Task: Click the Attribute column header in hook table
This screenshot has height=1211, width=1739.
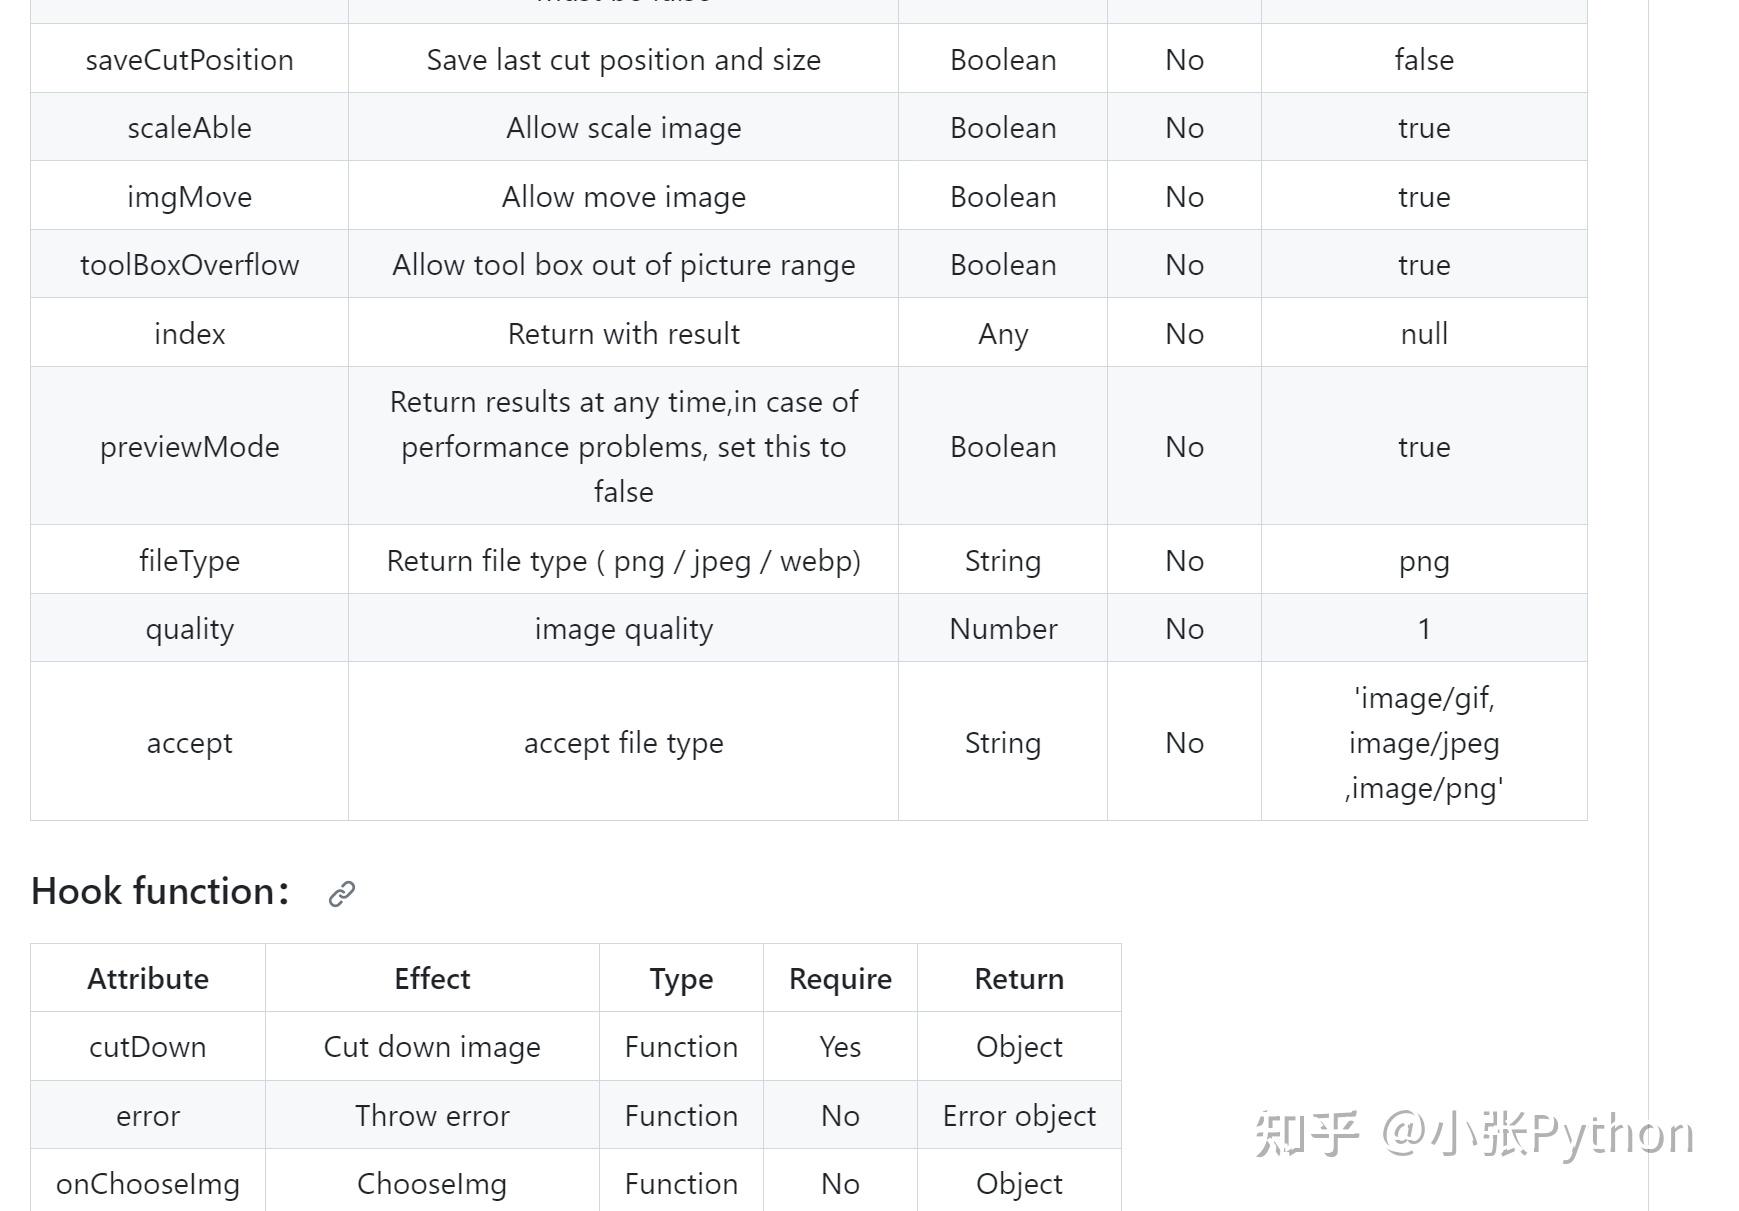Action: point(148,979)
